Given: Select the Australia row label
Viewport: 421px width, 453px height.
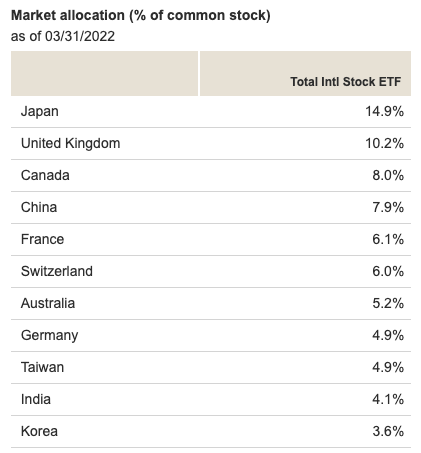Looking at the screenshot, I should pyautogui.click(x=48, y=303).
